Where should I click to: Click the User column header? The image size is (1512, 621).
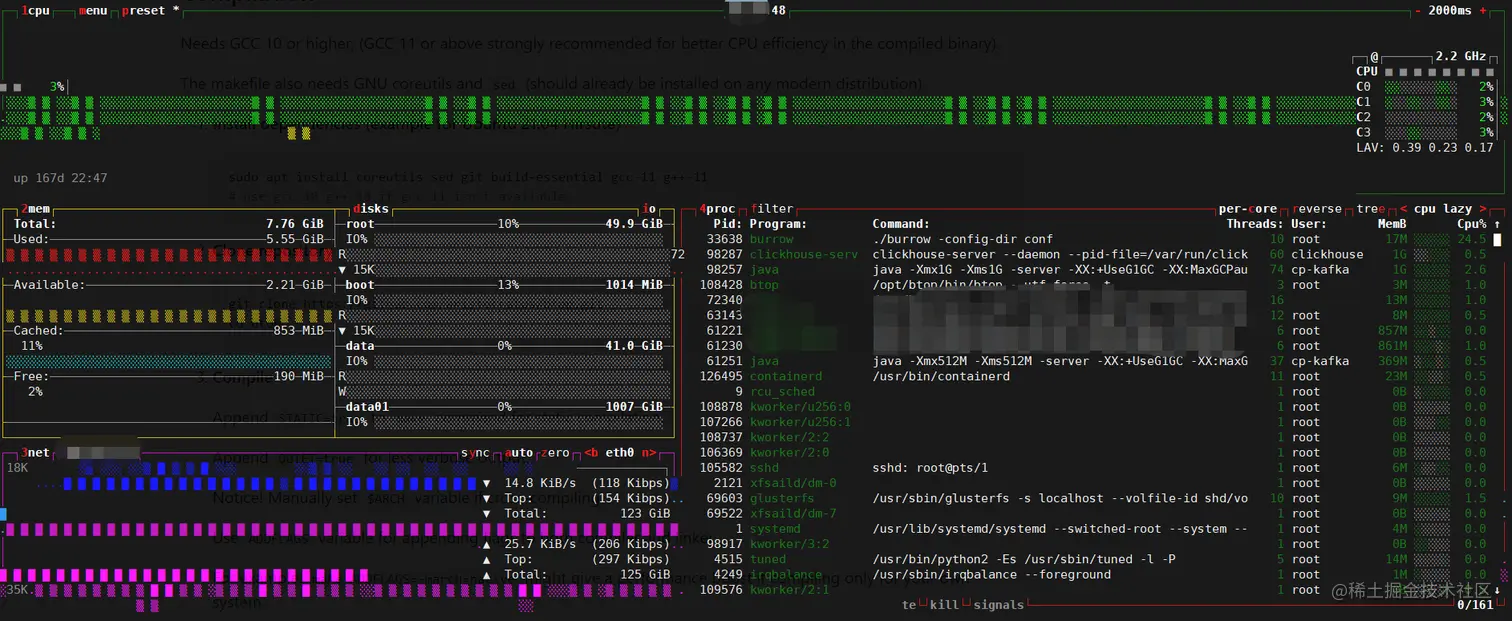click(x=1309, y=224)
